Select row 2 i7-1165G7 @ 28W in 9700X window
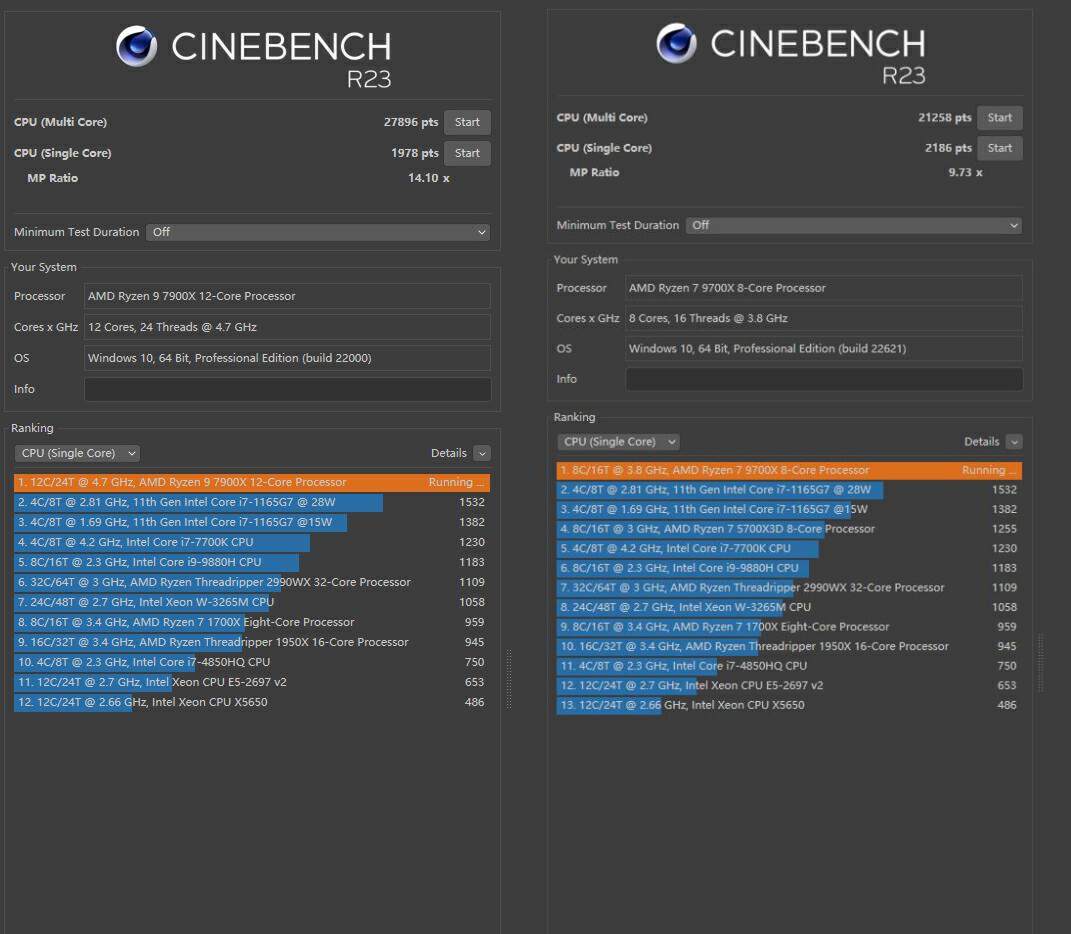This screenshot has height=934, width=1071. (x=790, y=490)
